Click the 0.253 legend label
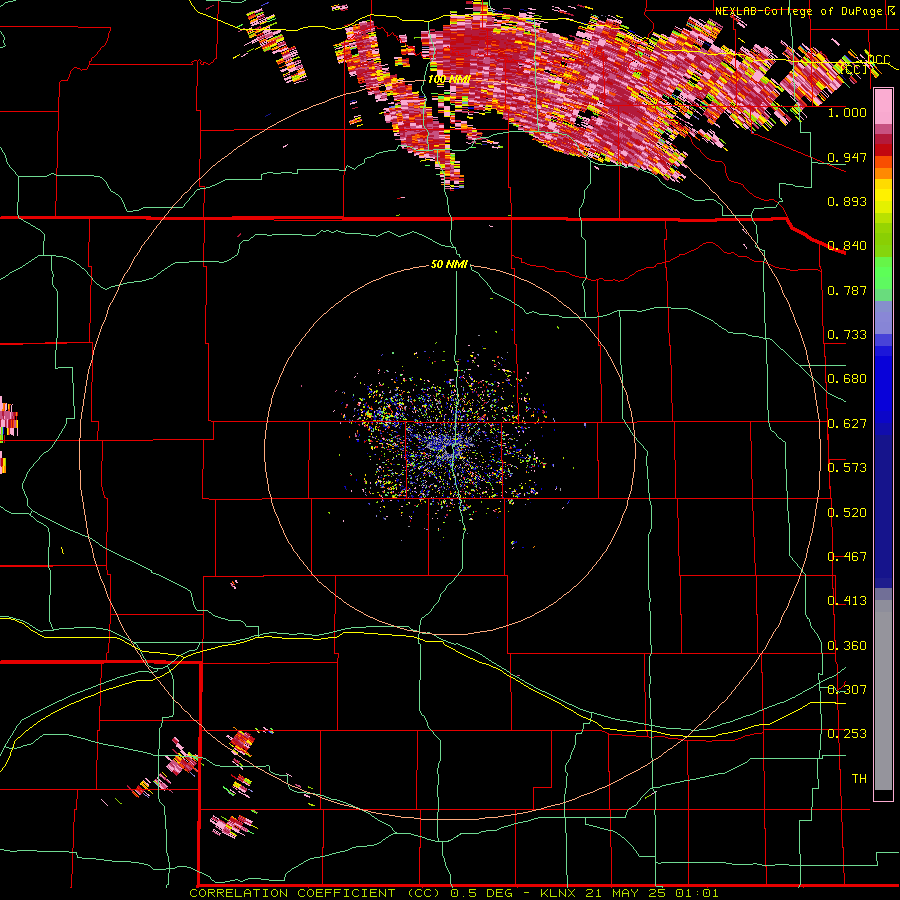Viewport: 900px width, 900px height. click(x=847, y=734)
